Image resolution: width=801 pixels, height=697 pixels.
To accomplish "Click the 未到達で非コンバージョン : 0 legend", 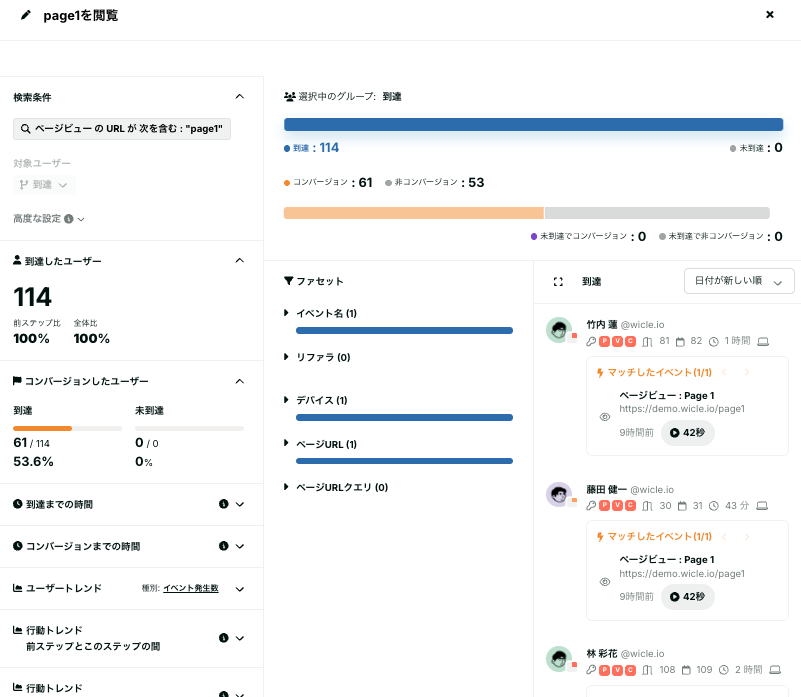I will tap(721, 236).
